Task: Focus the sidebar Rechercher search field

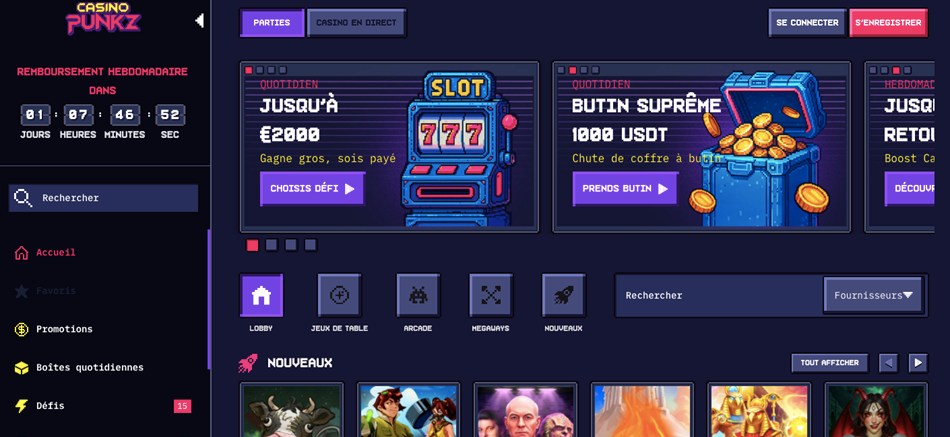Action: (103, 198)
